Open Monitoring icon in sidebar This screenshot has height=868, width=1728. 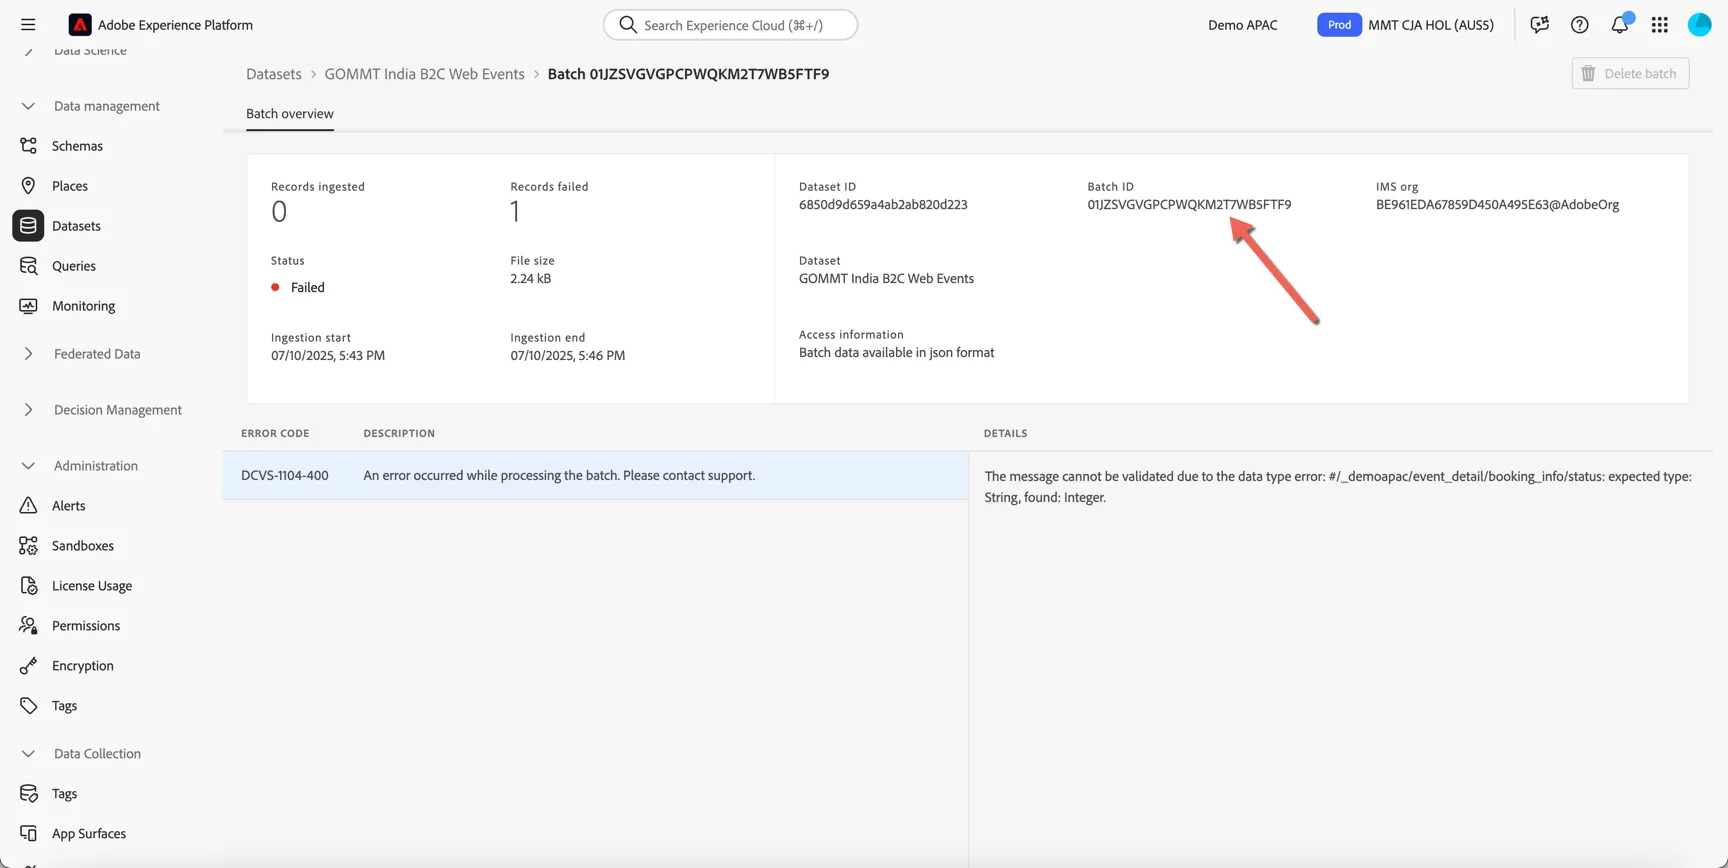pyautogui.click(x=28, y=306)
